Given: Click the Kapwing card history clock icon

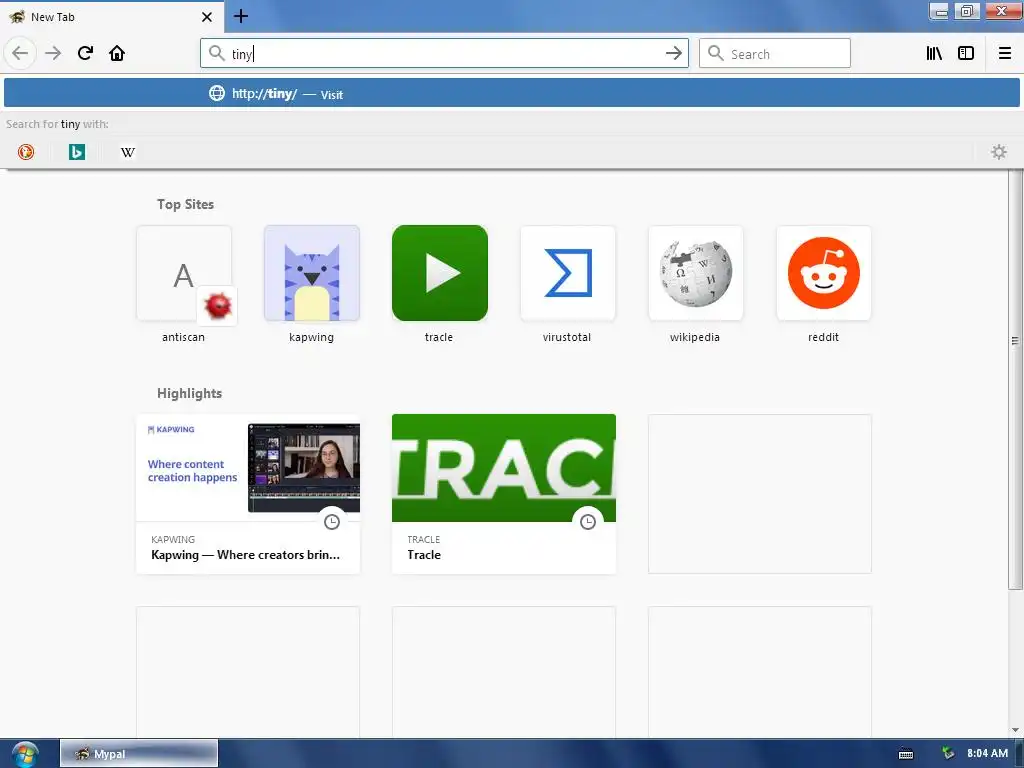Looking at the screenshot, I should (332, 521).
